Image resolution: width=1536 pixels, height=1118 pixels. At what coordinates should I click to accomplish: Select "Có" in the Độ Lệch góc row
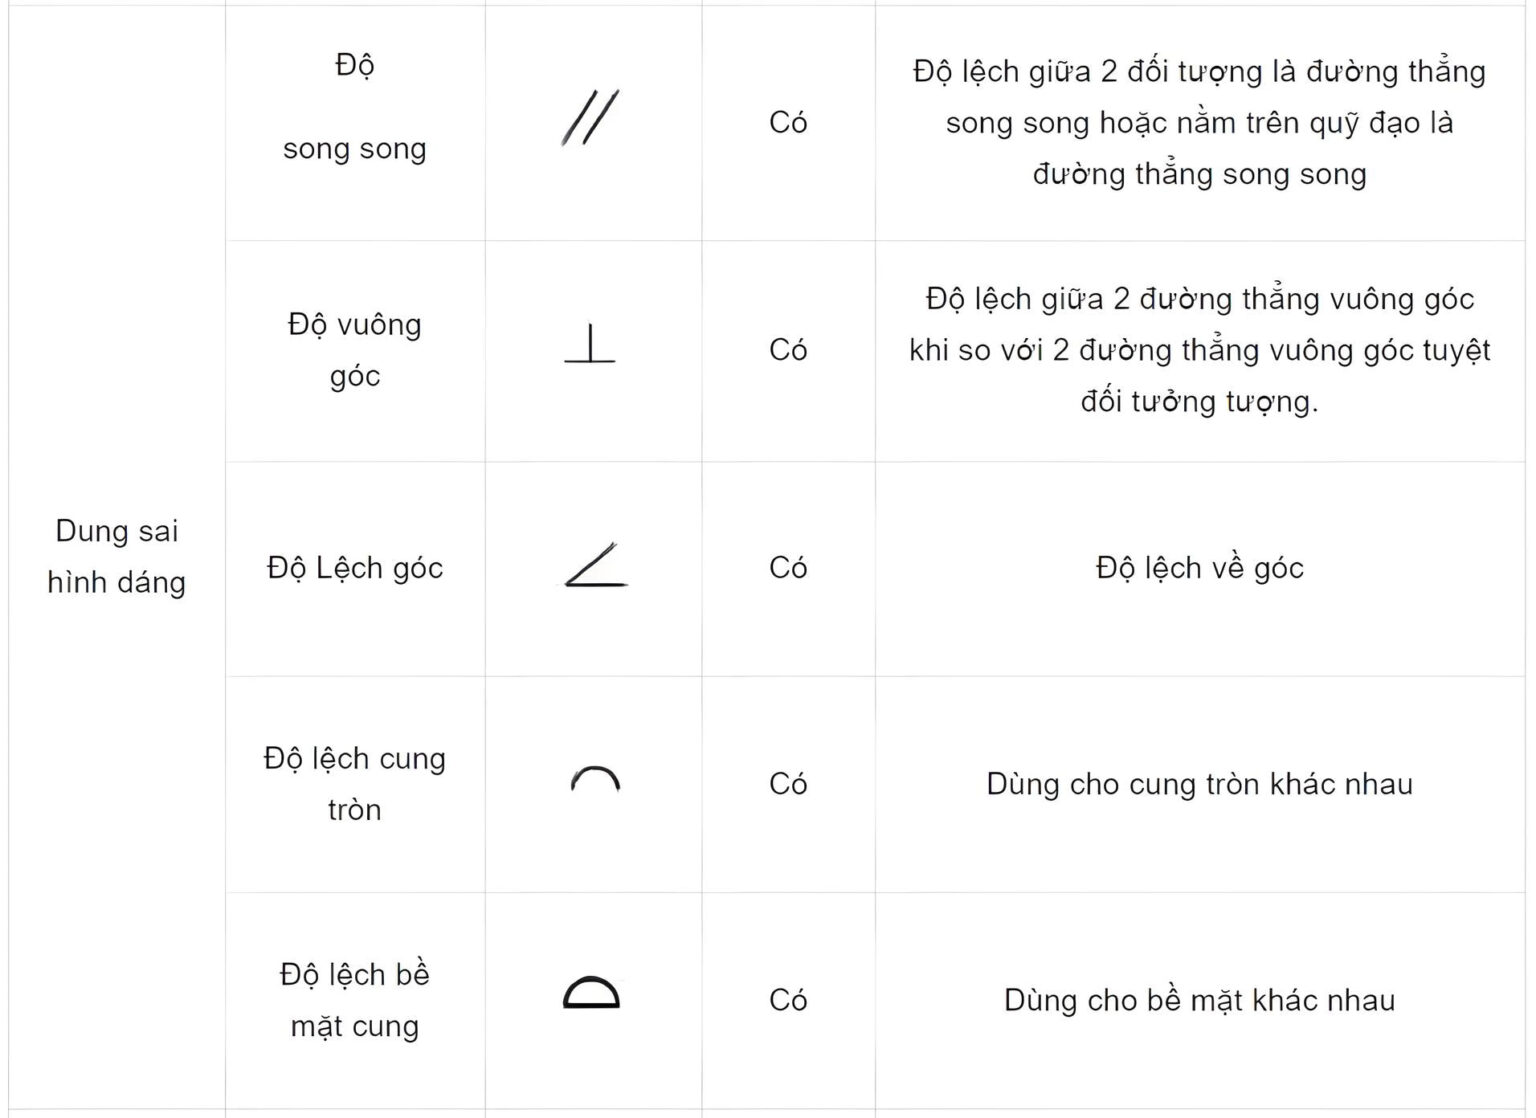[788, 567]
